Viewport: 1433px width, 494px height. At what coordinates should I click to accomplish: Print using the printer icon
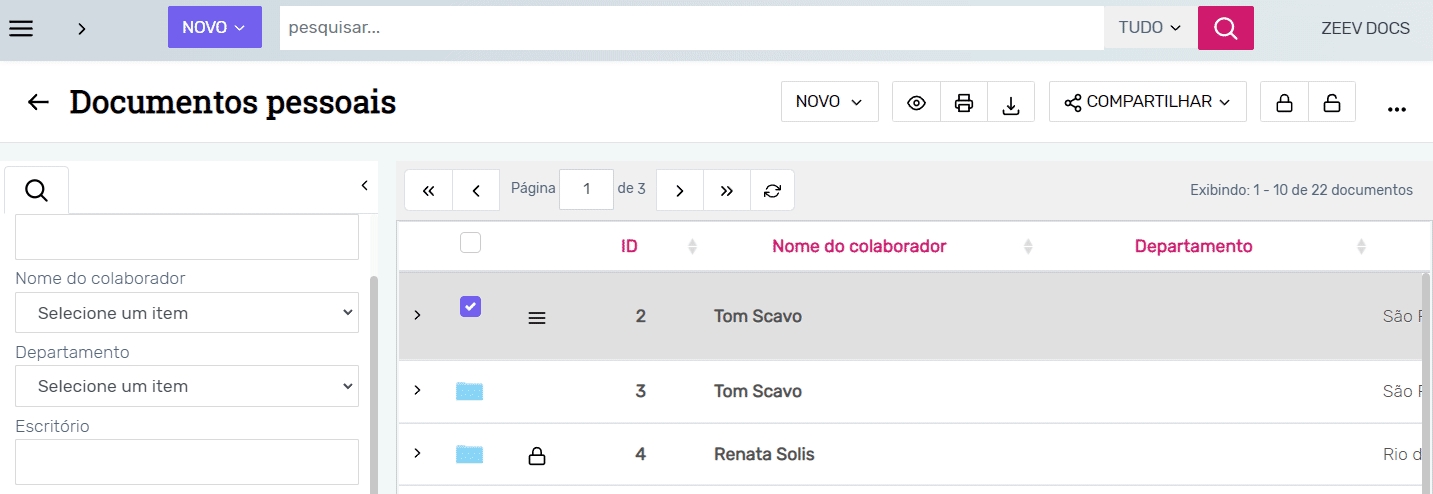click(964, 102)
